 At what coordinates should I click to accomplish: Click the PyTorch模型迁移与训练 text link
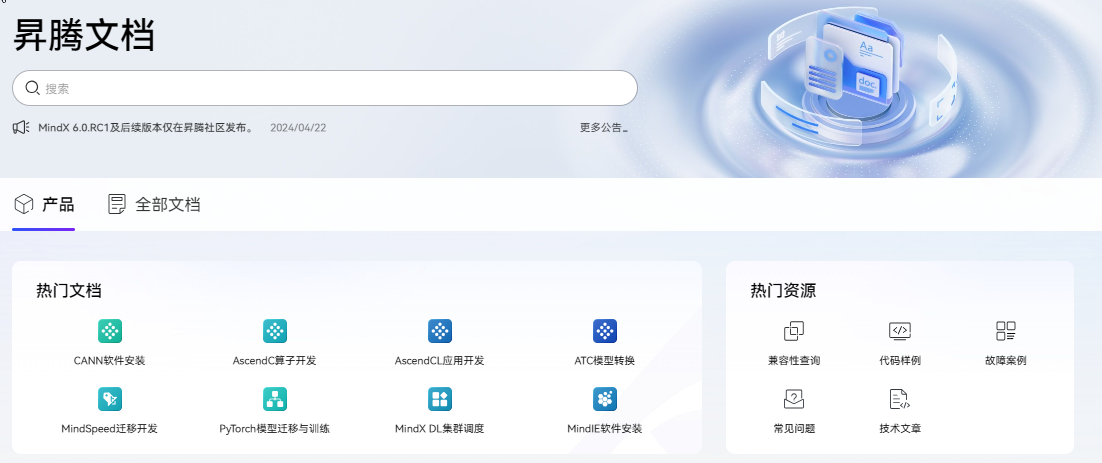click(x=275, y=429)
